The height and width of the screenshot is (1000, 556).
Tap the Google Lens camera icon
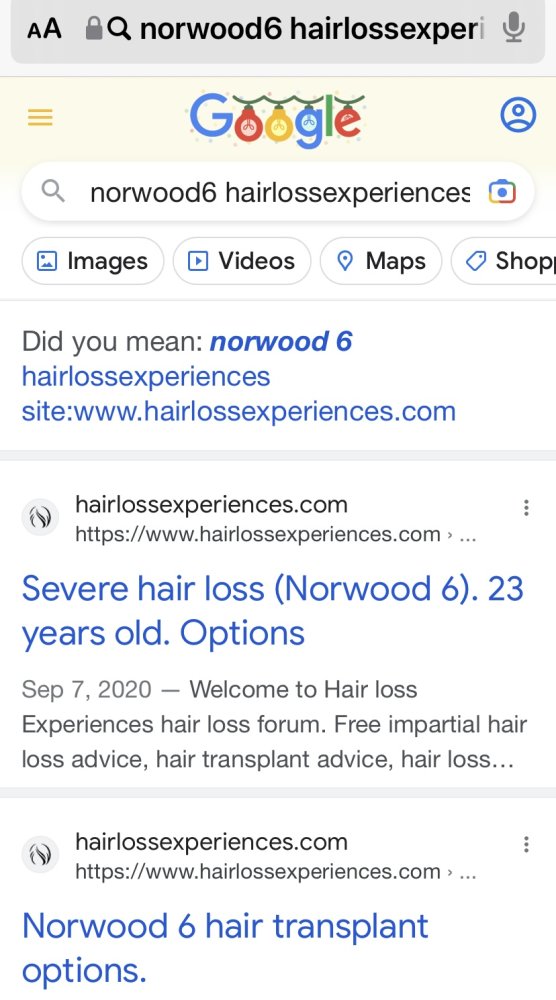point(502,192)
